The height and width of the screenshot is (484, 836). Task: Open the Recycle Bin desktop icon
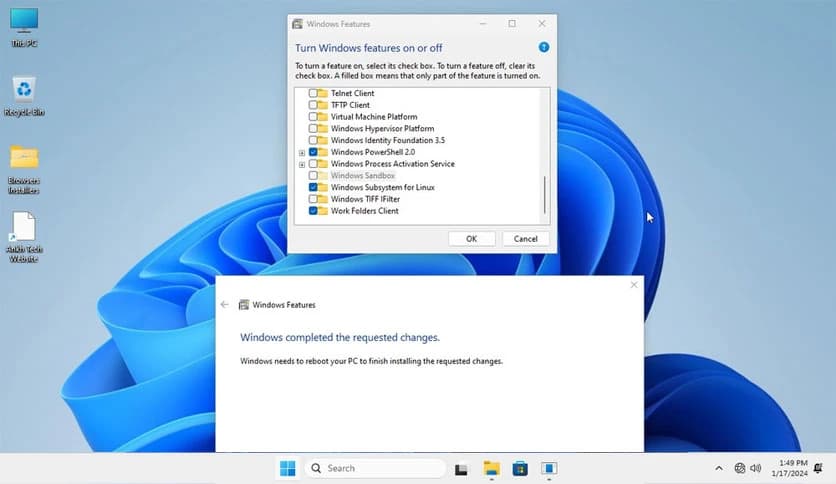click(24, 96)
